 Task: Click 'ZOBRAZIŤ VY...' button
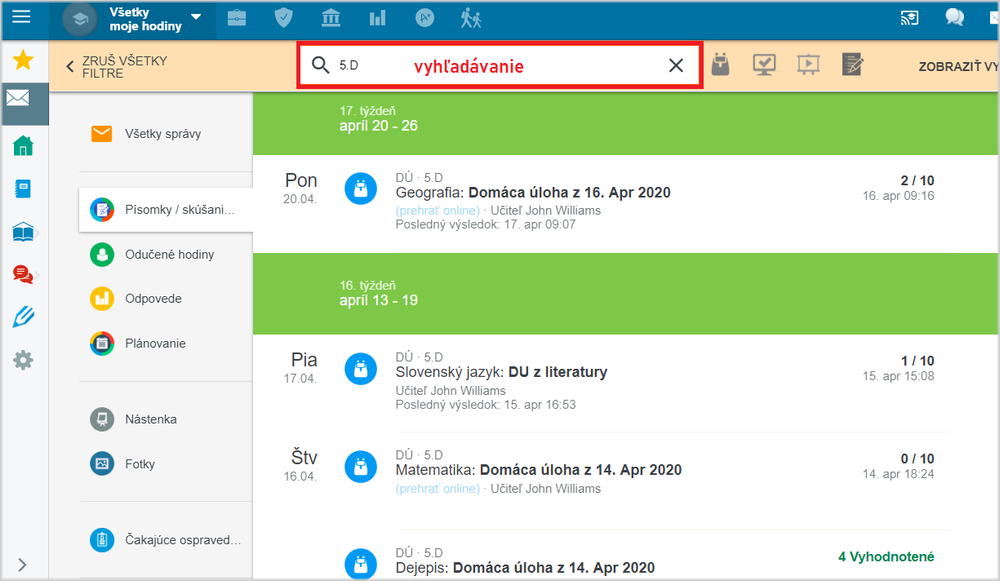[x=959, y=66]
